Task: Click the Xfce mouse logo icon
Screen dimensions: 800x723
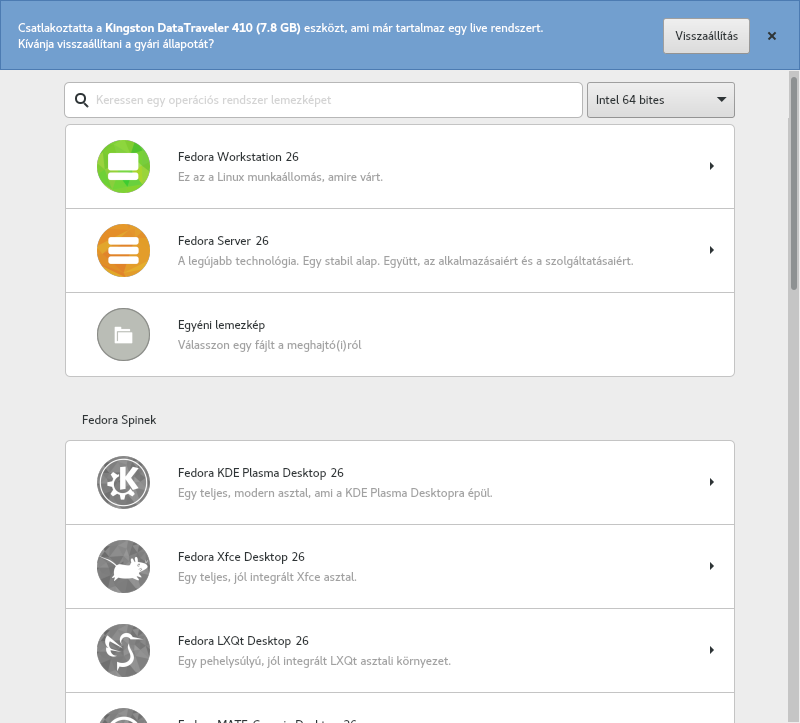Action: point(123,566)
